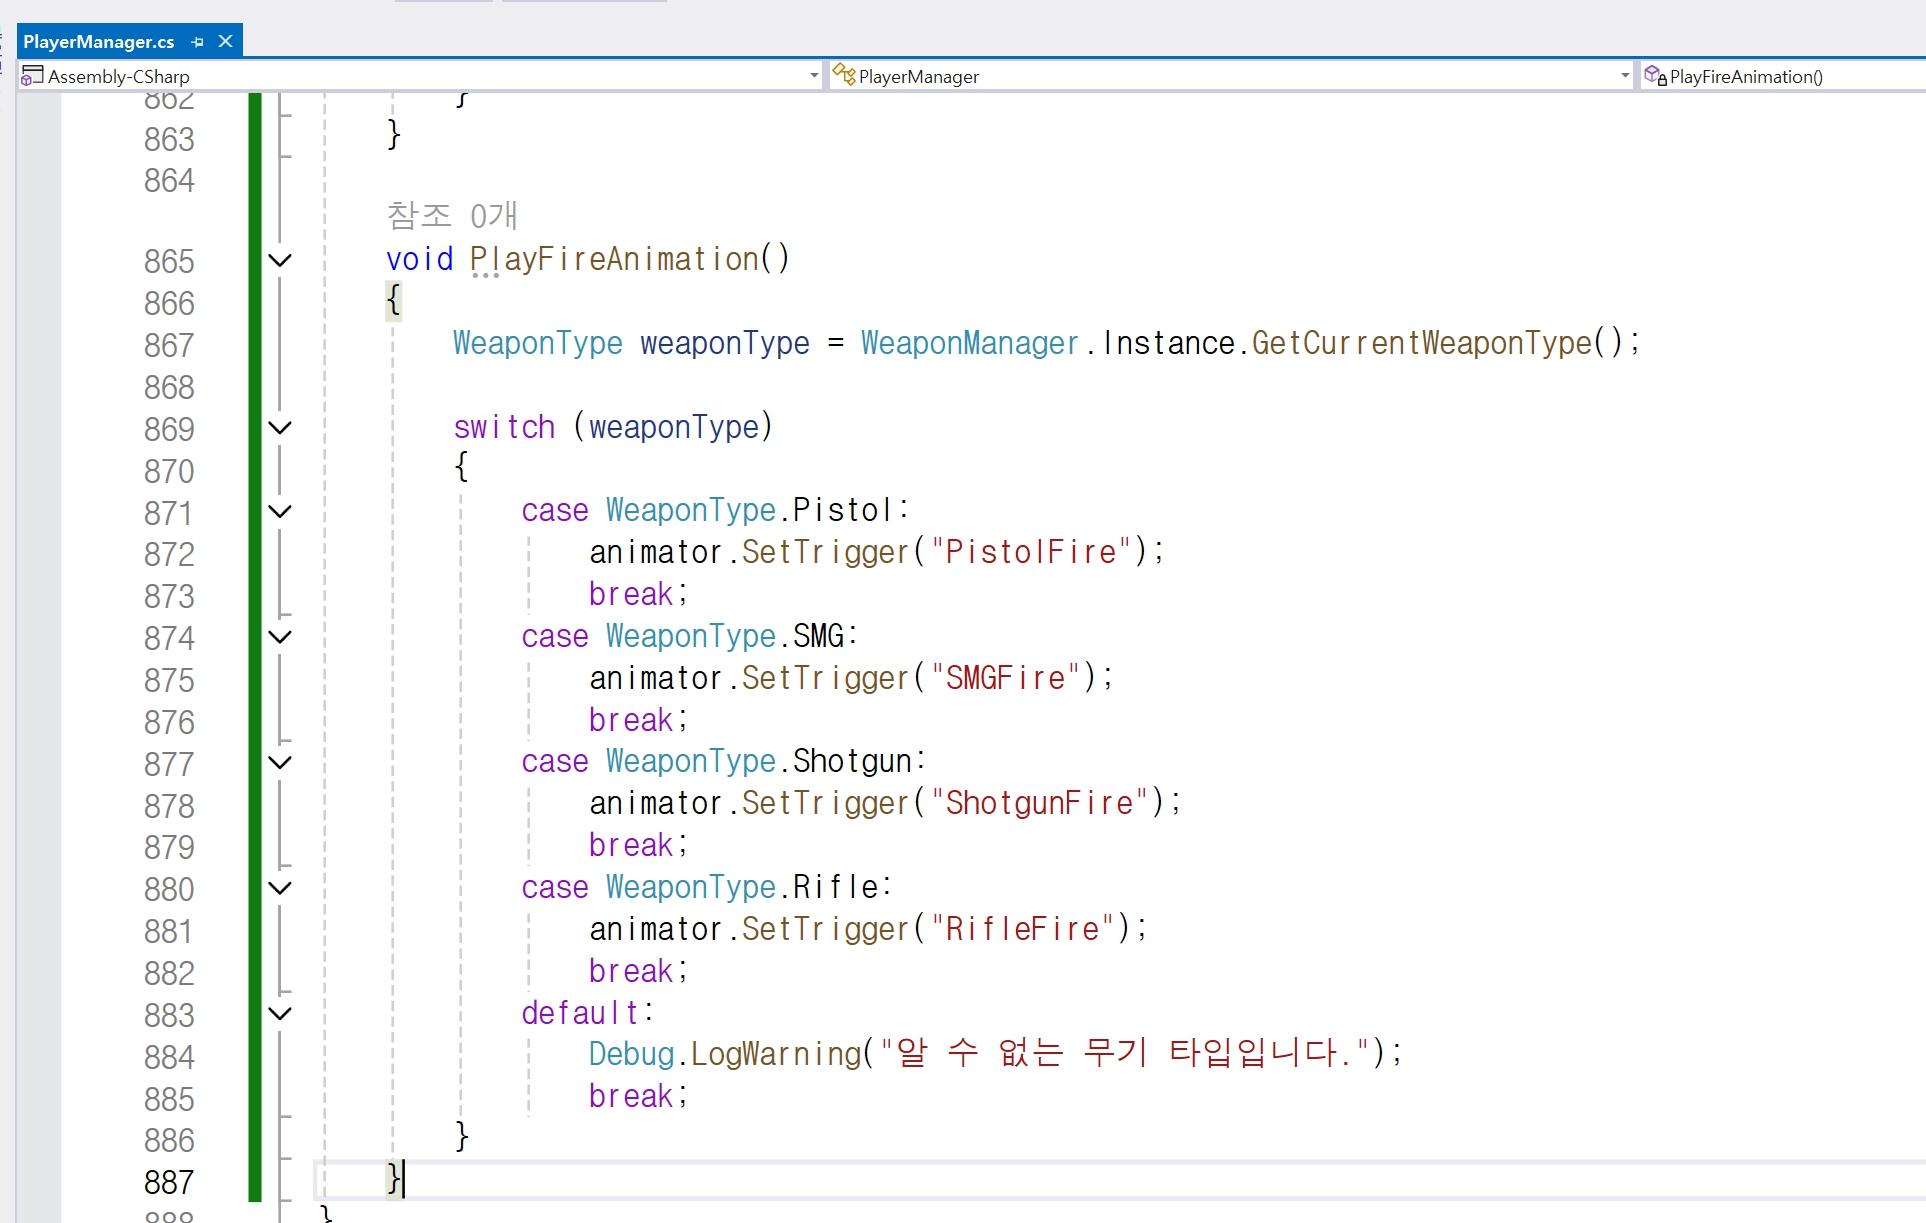Open the references CodeLens link above PlayFireAnimation
1926x1223 pixels.
tap(451, 215)
